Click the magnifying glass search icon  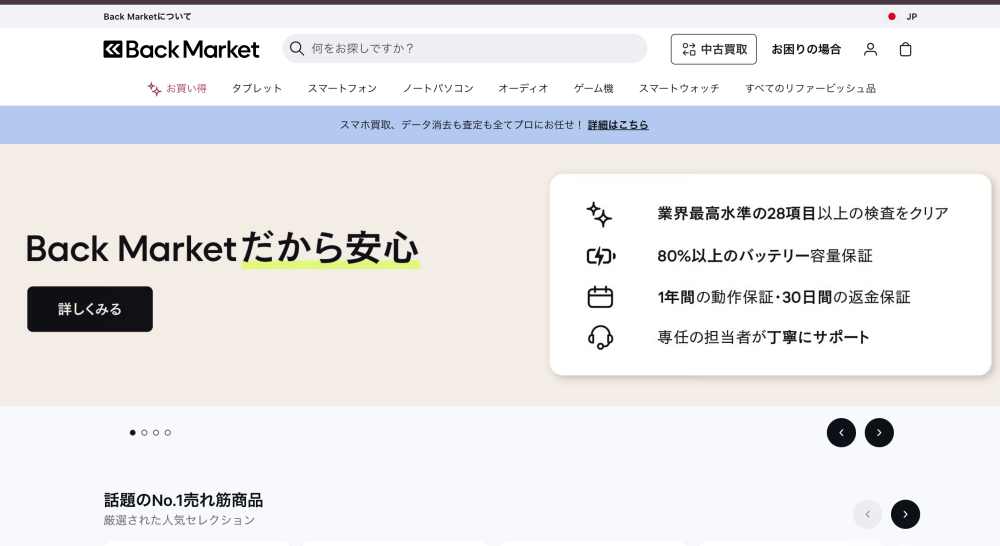point(297,48)
